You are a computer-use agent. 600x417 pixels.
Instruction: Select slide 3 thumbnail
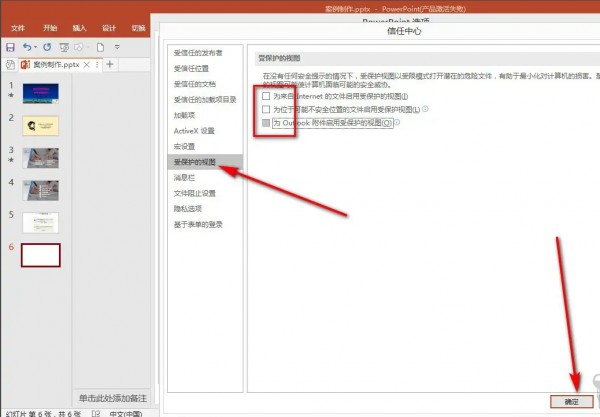41,158
